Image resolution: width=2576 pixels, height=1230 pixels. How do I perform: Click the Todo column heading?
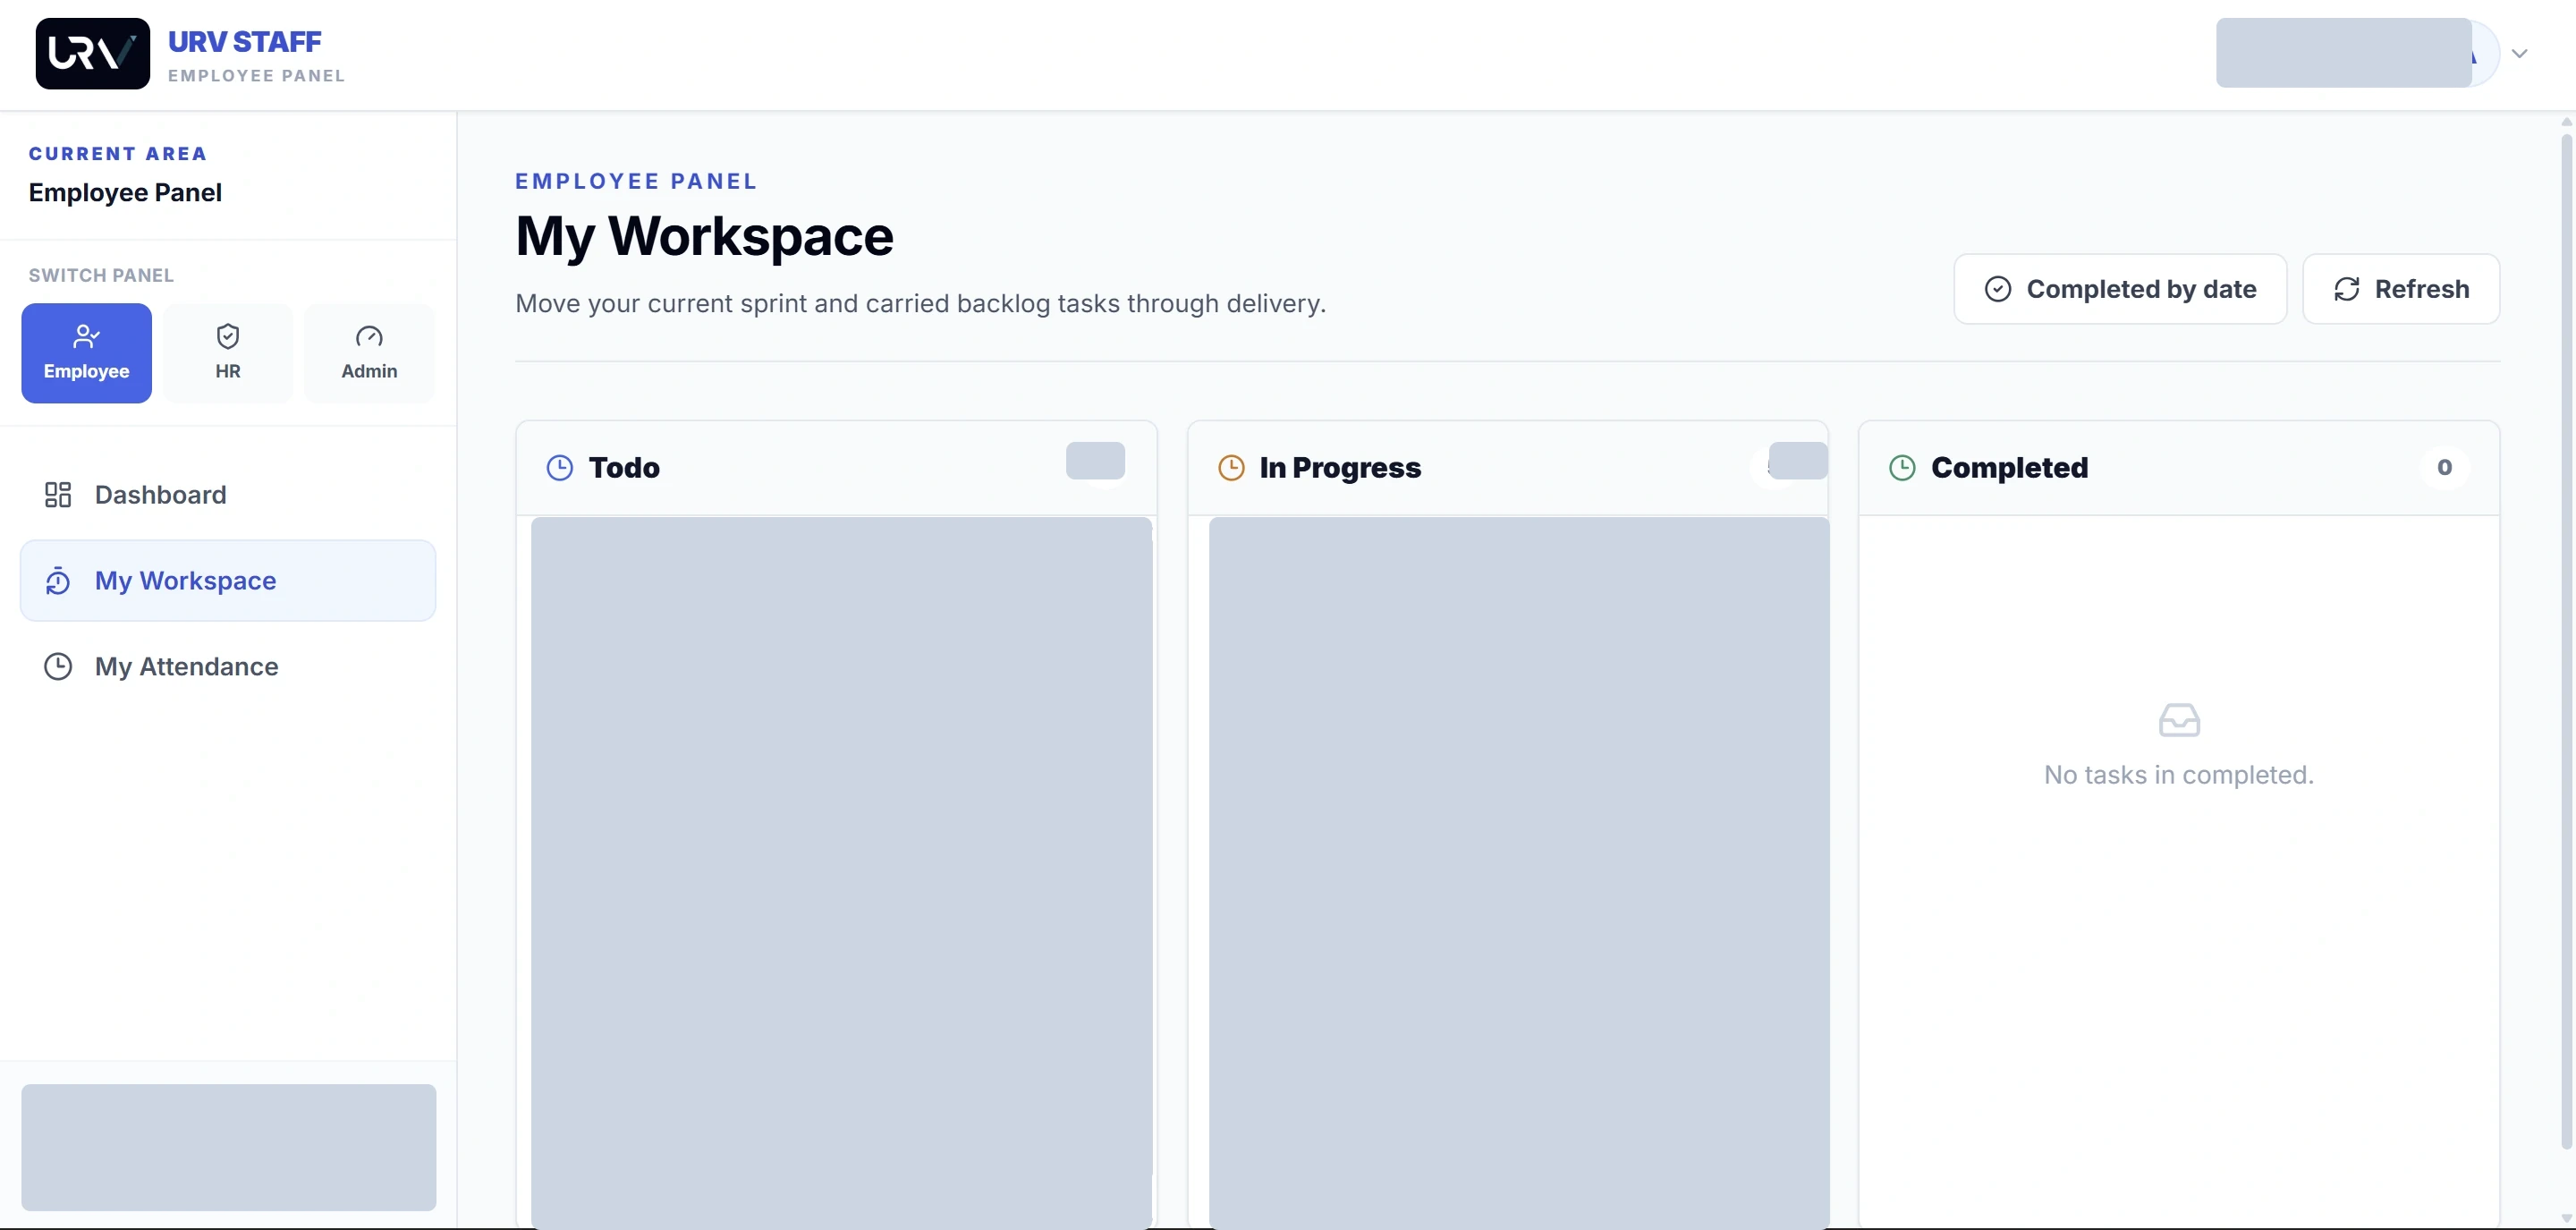point(624,468)
